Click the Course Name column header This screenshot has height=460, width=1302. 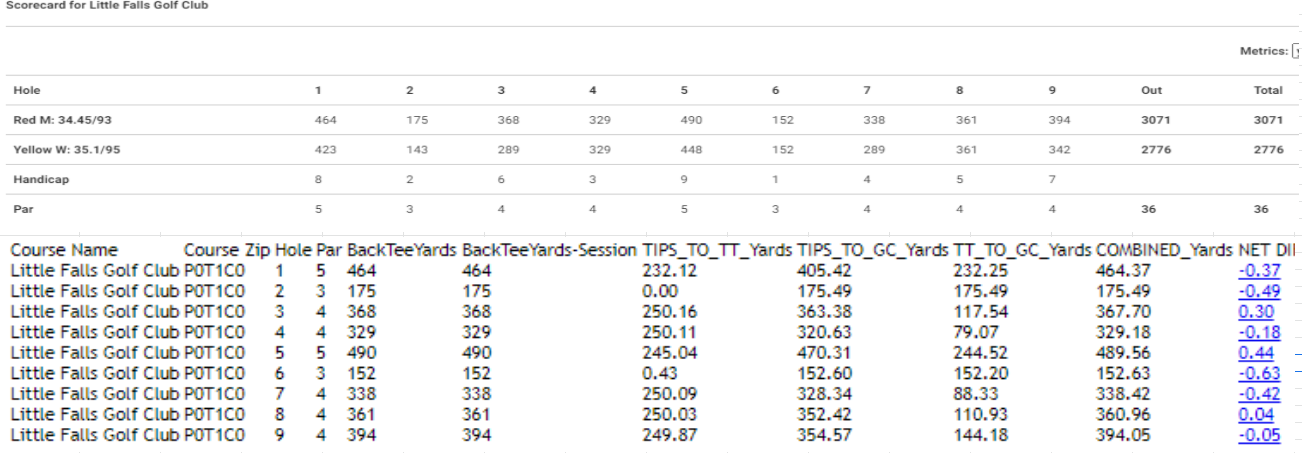[x=64, y=249]
